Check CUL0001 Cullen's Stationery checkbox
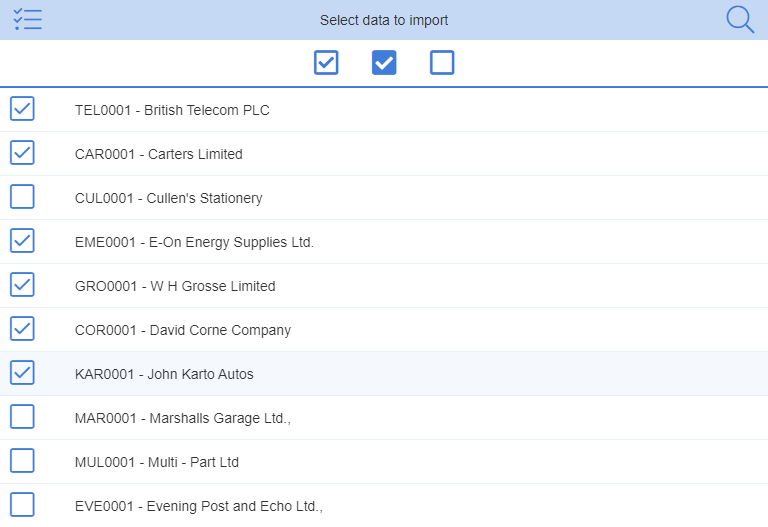Image resolution: width=768 pixels, height=527 pixels. (22, 196)
